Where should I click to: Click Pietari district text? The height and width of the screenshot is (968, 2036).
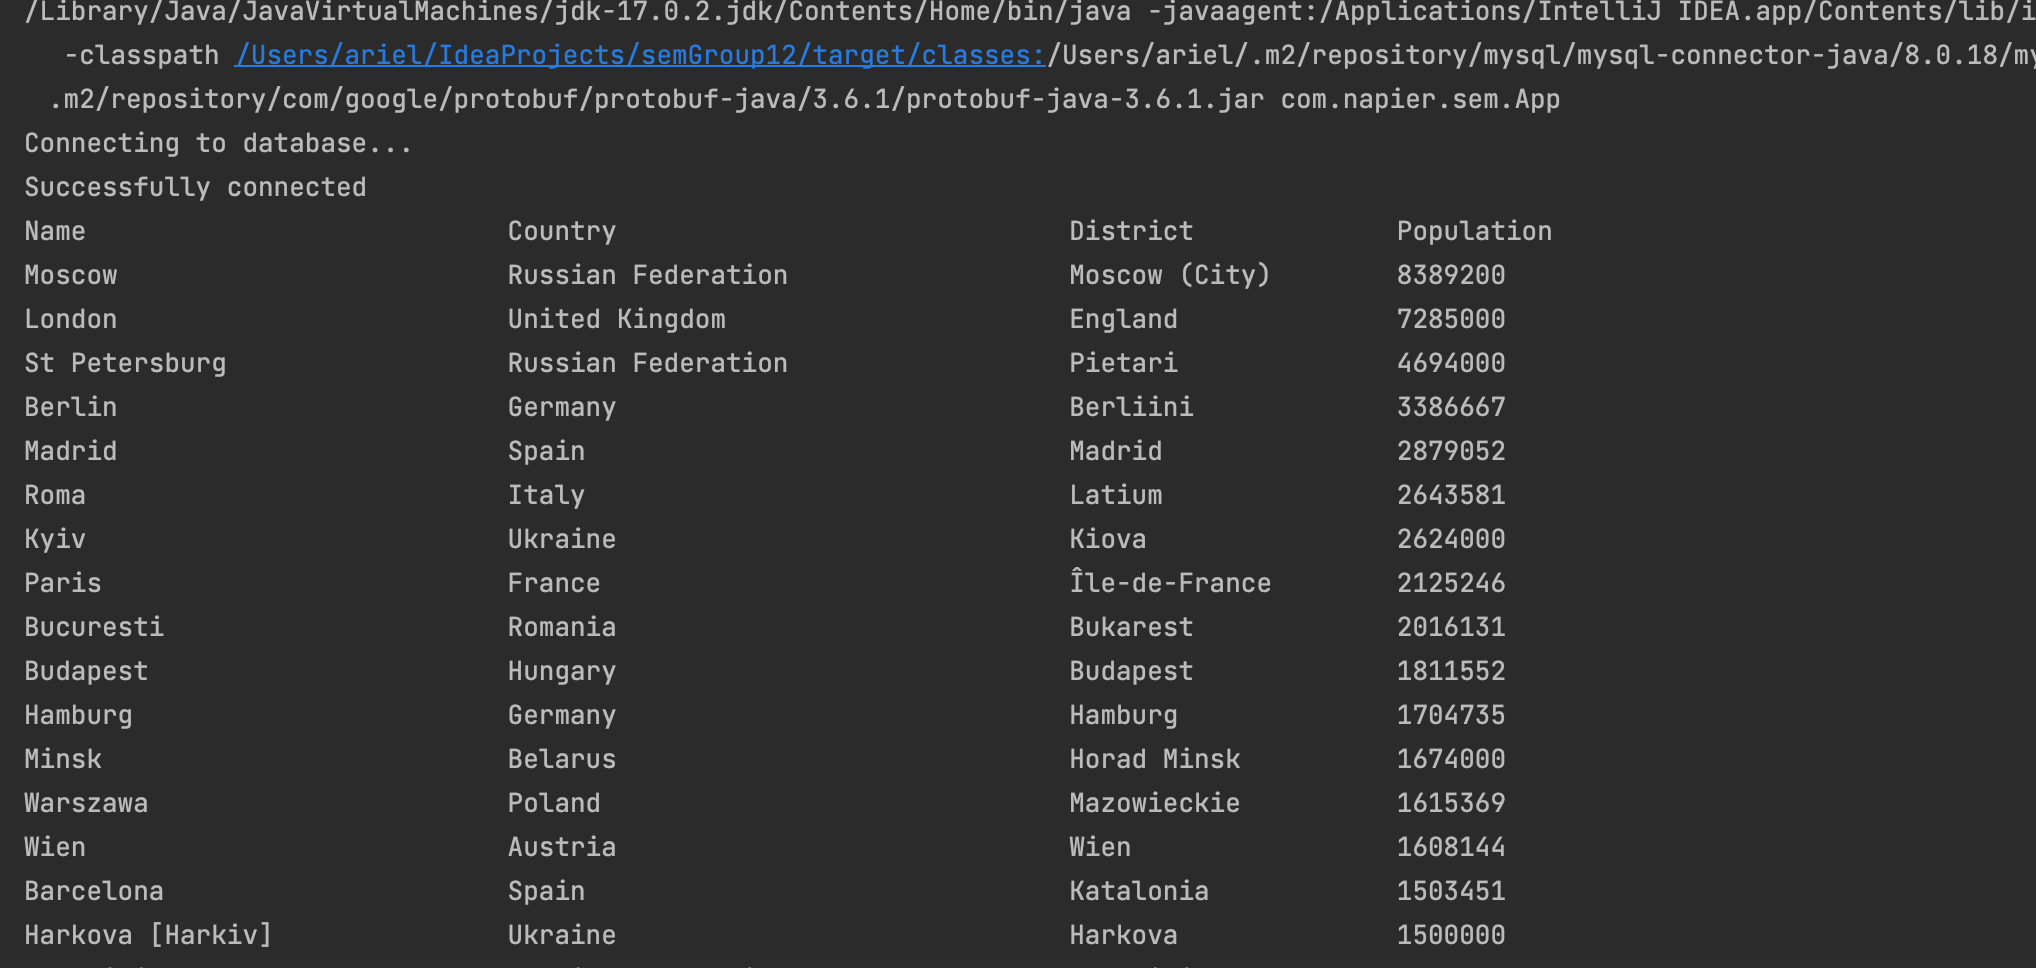pos(1123,363)
